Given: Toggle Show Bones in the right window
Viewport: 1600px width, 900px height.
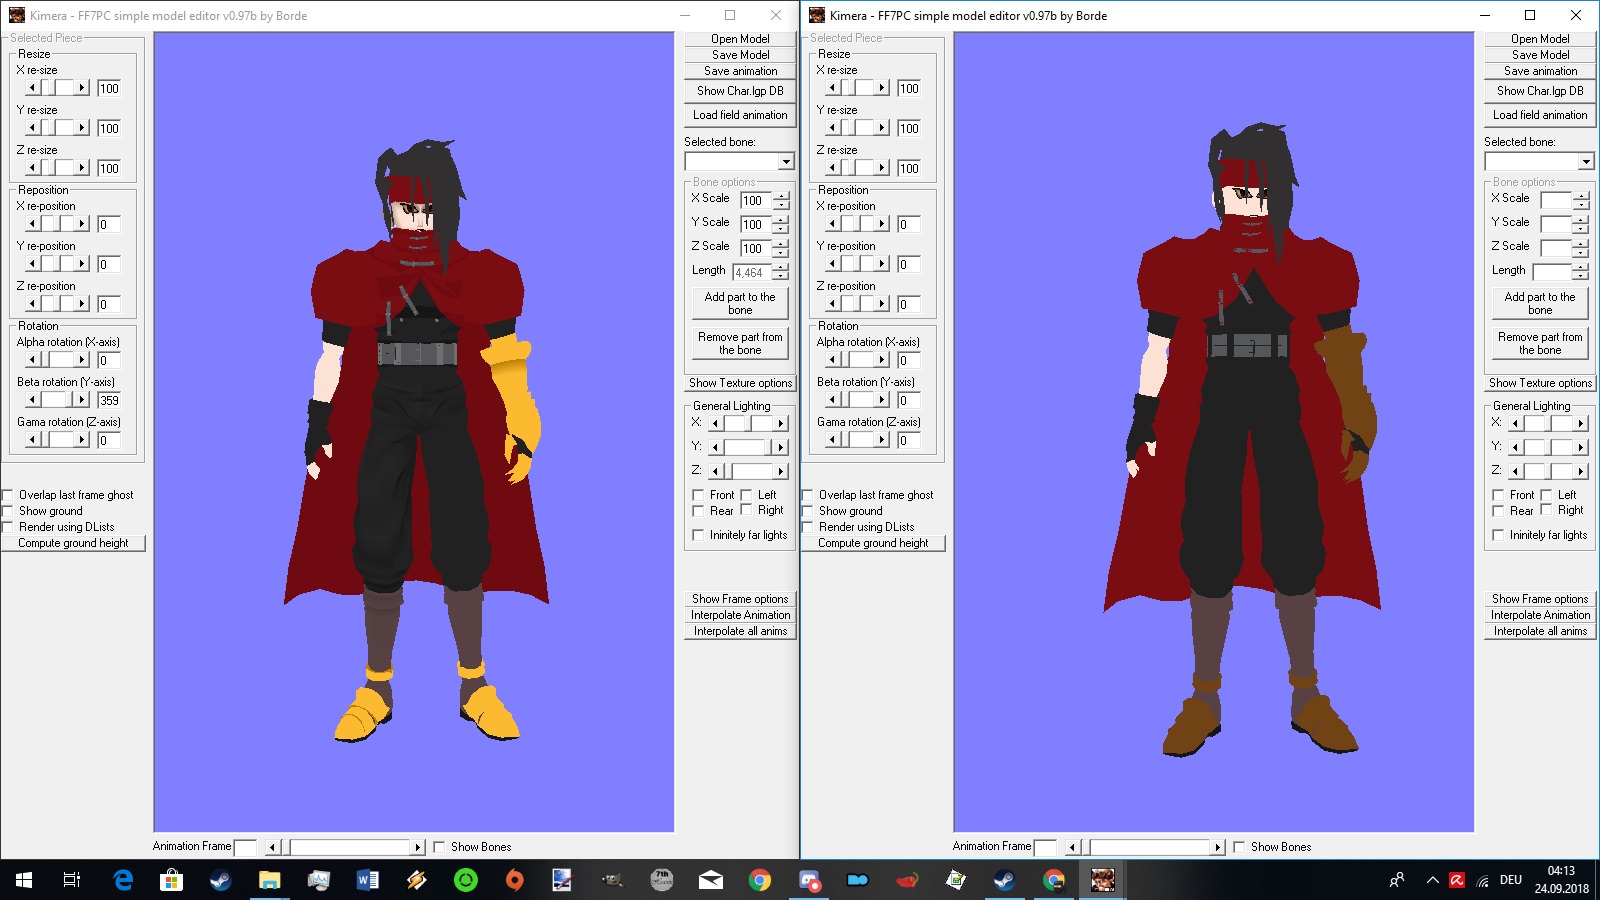Looking at the screenshot, I should [1239, 847].
